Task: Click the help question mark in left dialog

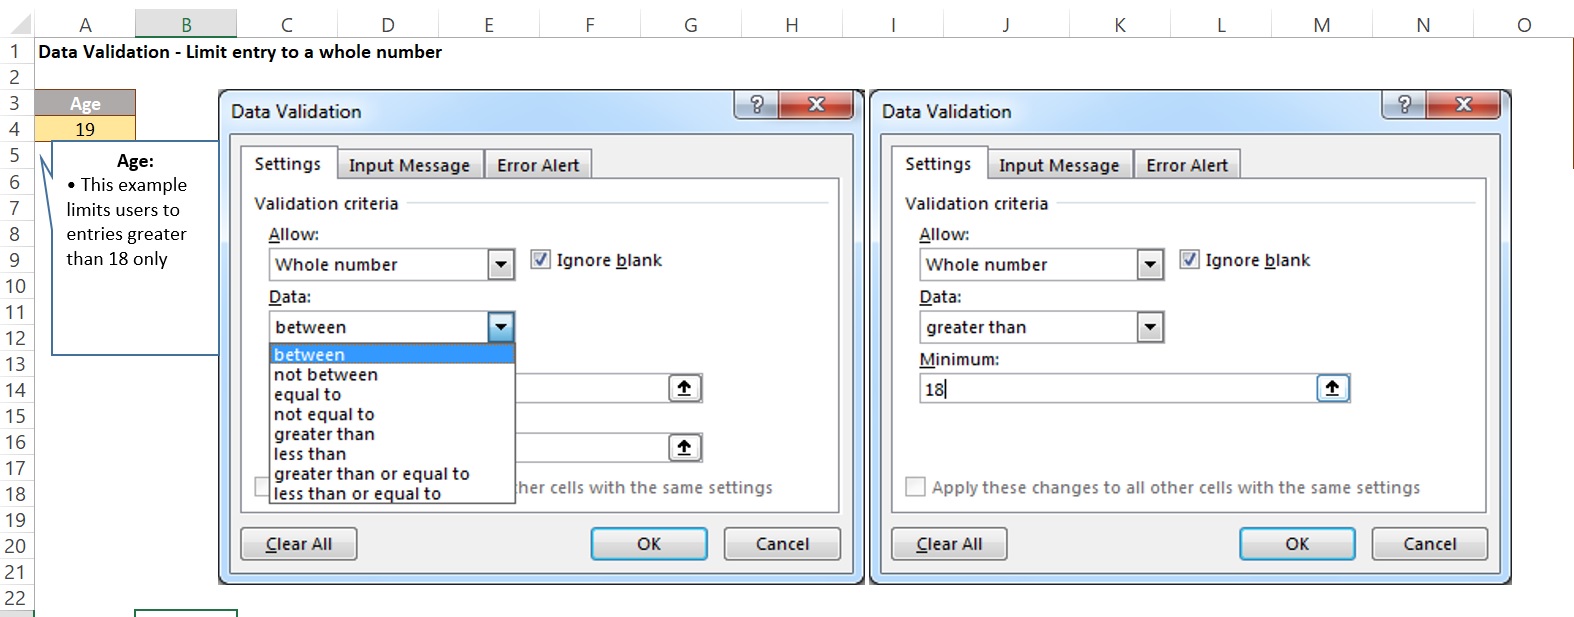Action: click(x=757, y=104)
